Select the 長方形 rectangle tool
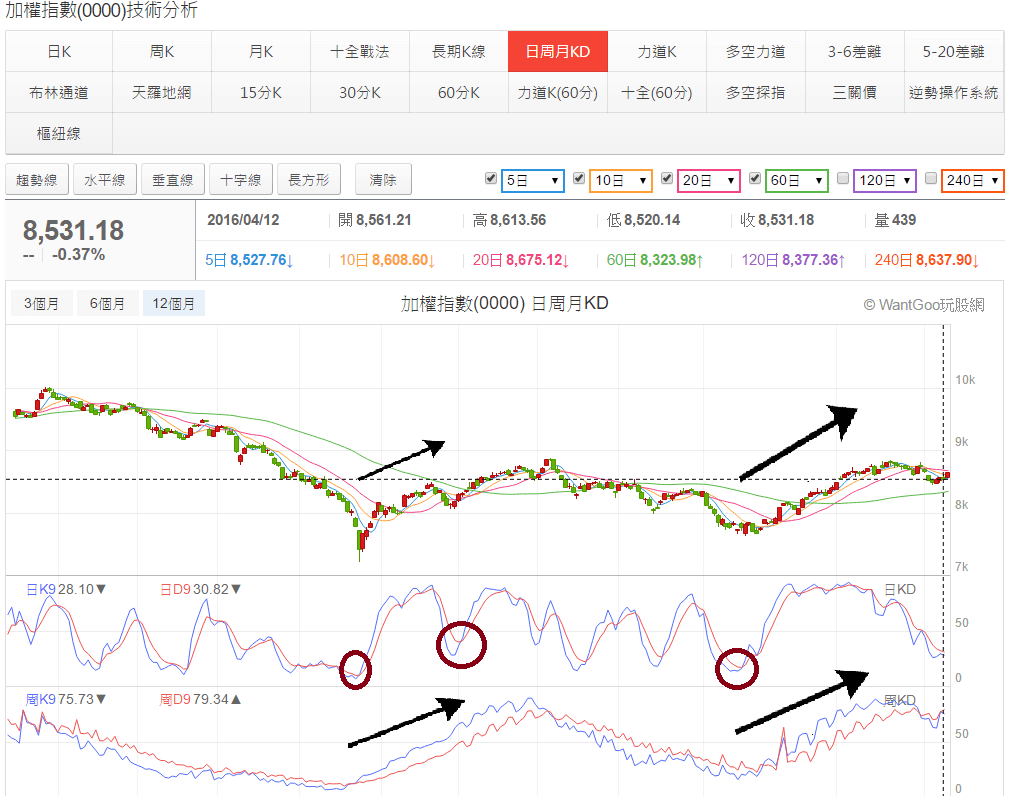 point(309,180)
